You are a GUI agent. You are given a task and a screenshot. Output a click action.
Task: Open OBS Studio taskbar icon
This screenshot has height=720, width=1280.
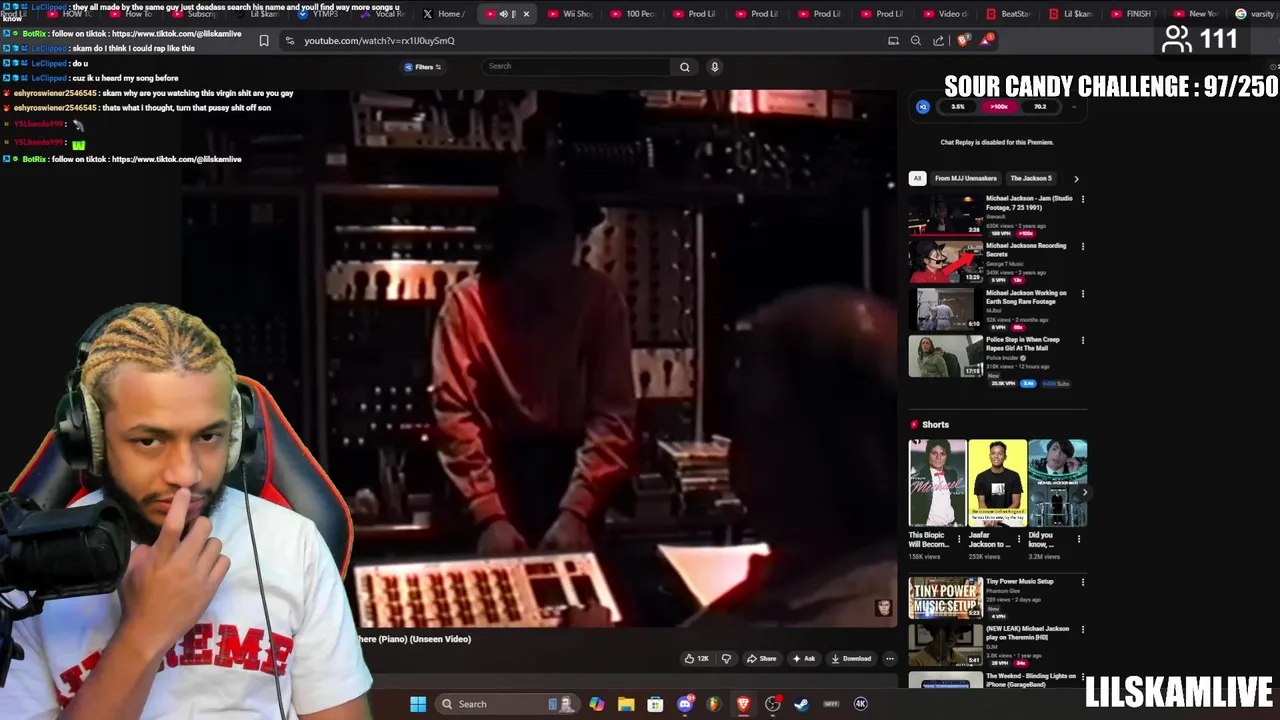(772, 704)
